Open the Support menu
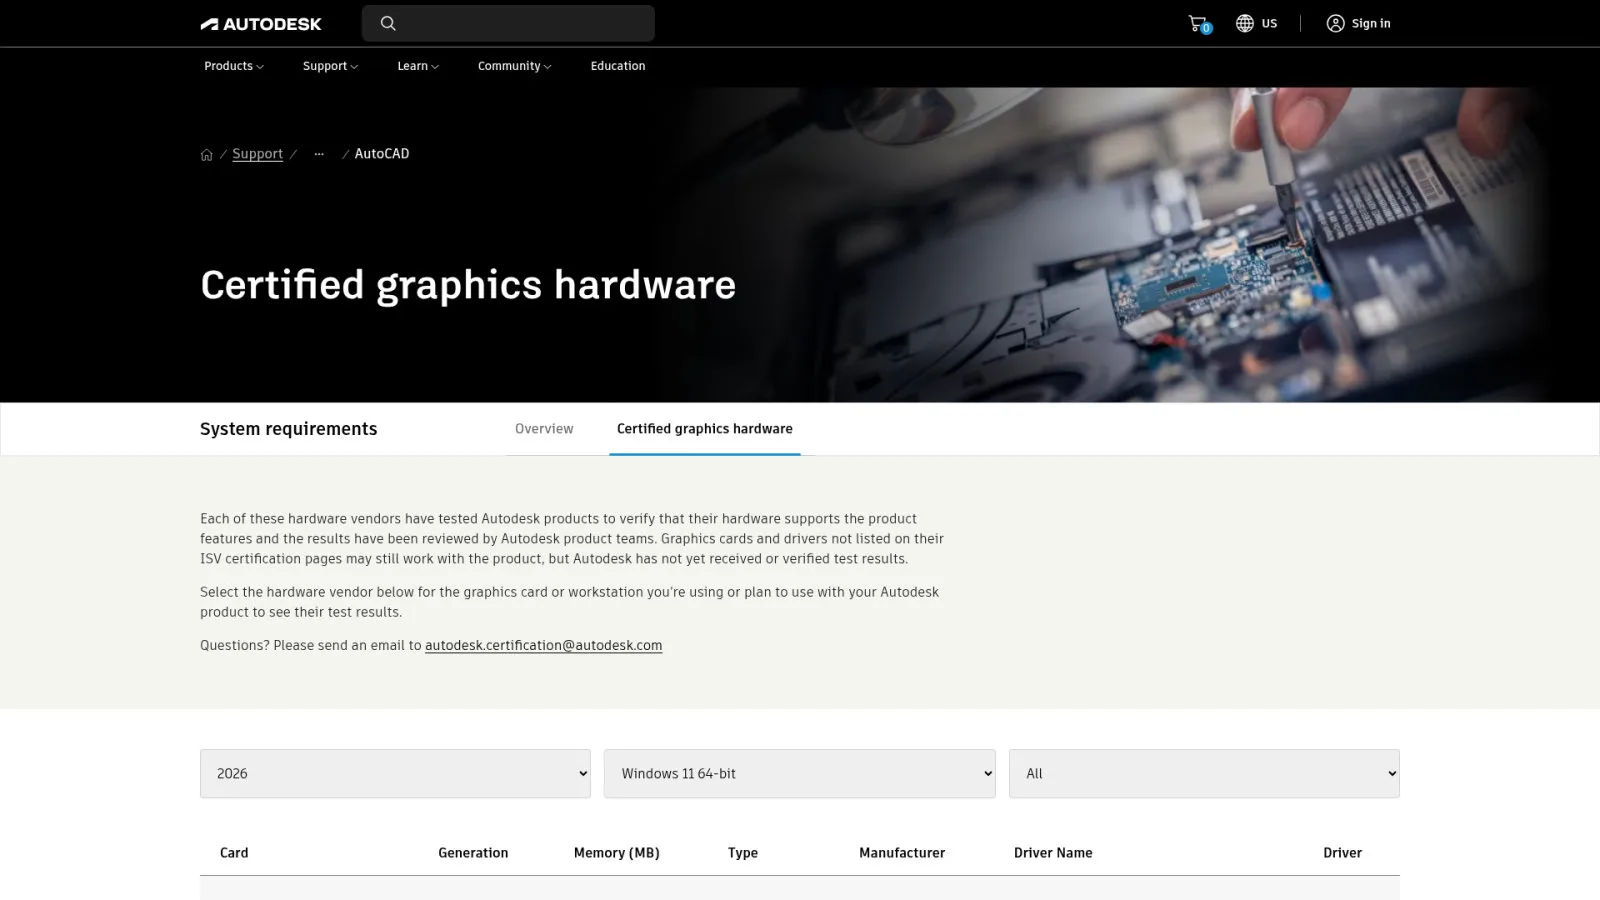Image resolution: width=1600 pixels, height=900 pixels. [330, 66]
